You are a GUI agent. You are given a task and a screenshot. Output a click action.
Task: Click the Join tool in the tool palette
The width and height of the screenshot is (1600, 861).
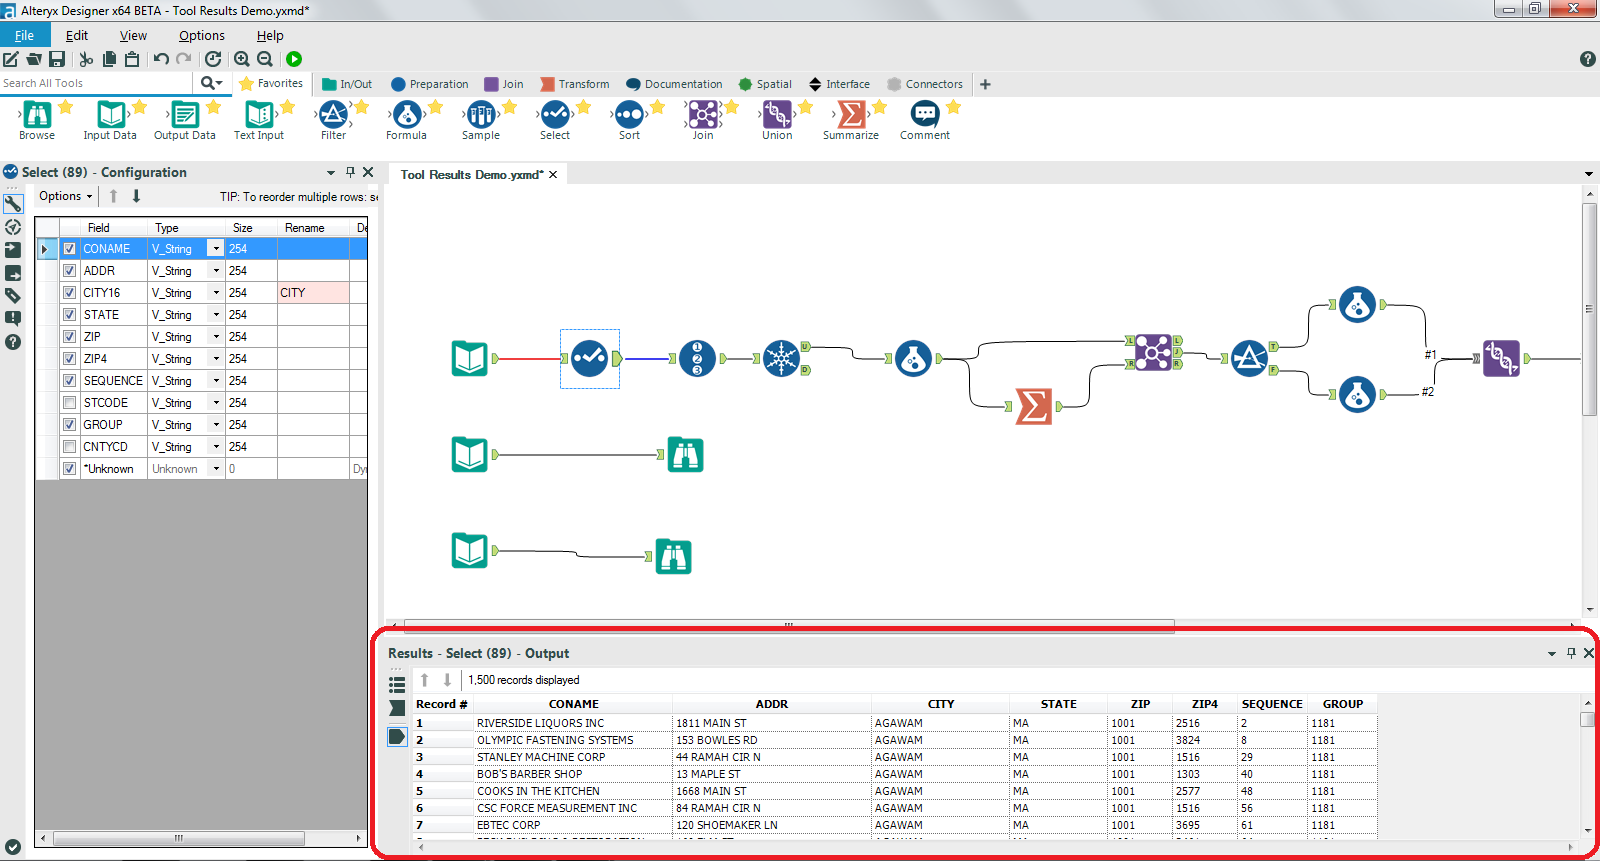[x=703, y=115]
